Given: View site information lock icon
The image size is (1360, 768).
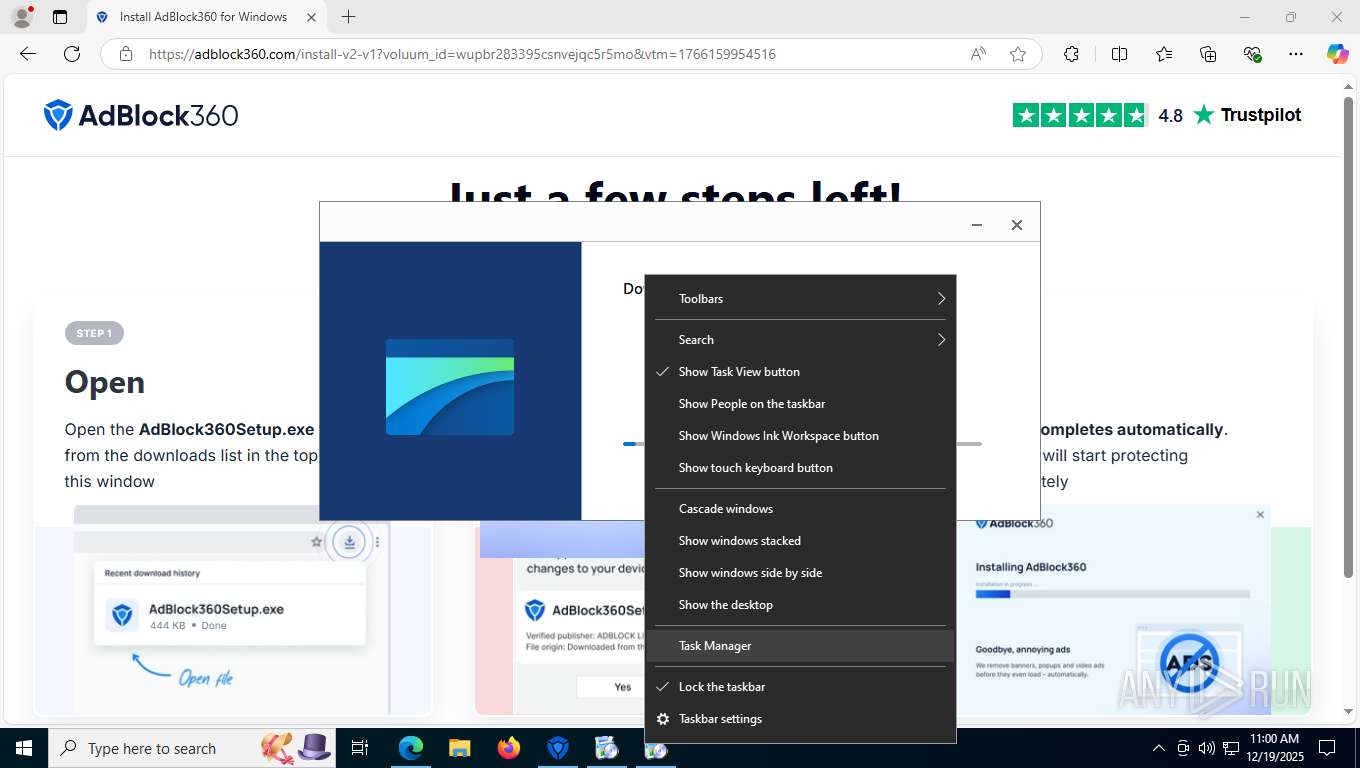Looking at the screenshot, I should 126,54.
